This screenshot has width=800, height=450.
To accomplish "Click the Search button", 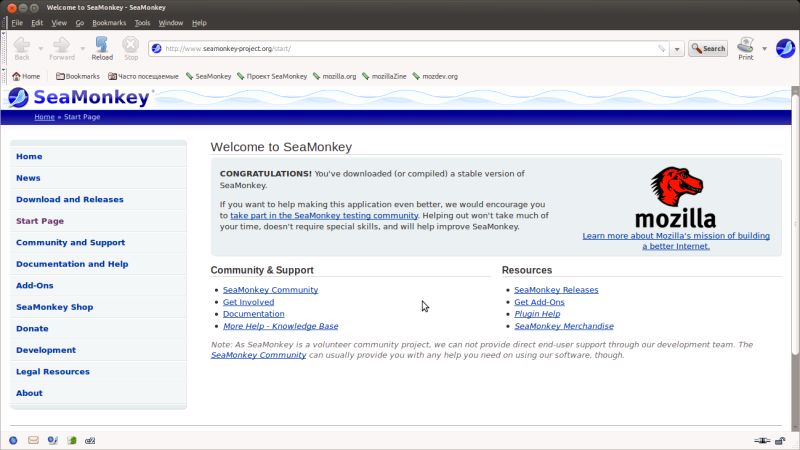I will tap(708, 48).
